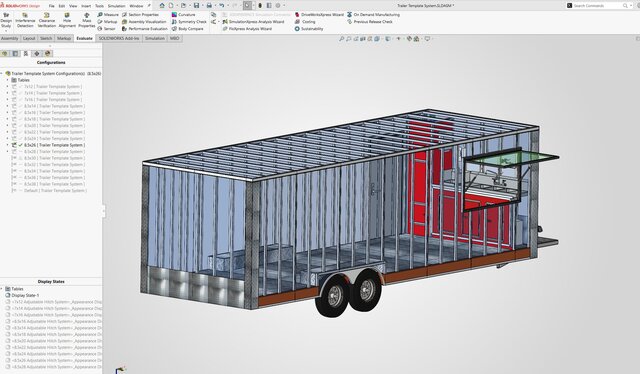Screen dimensions: 640x374
Task: Select Display State-1 entry
Action: [x=25, y=295]
